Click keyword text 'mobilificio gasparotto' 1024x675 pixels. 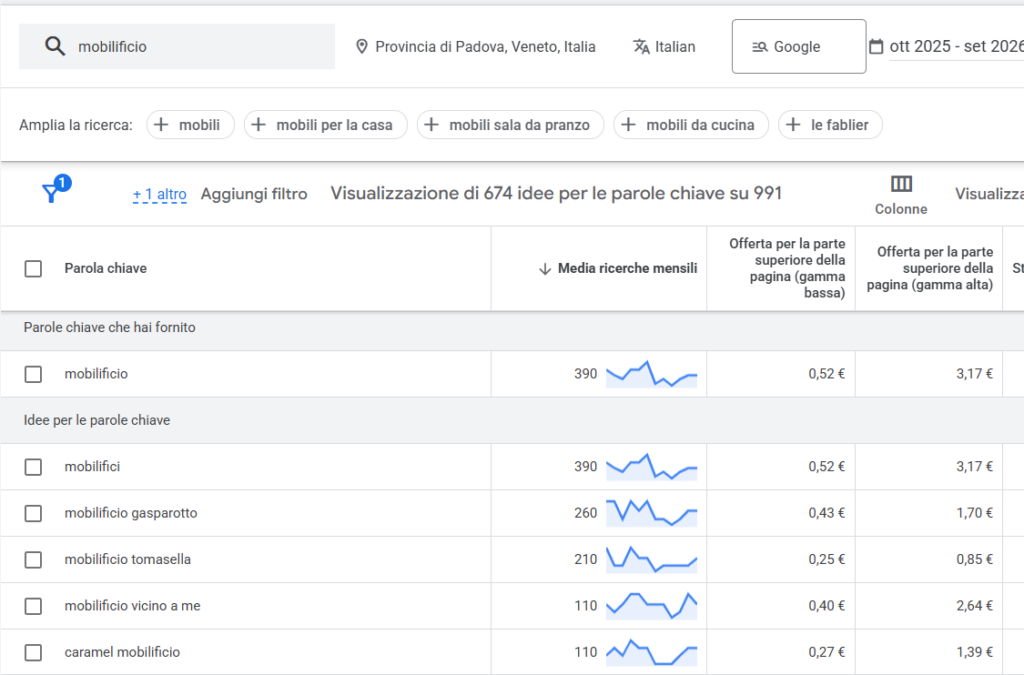(x=131, y=513)
